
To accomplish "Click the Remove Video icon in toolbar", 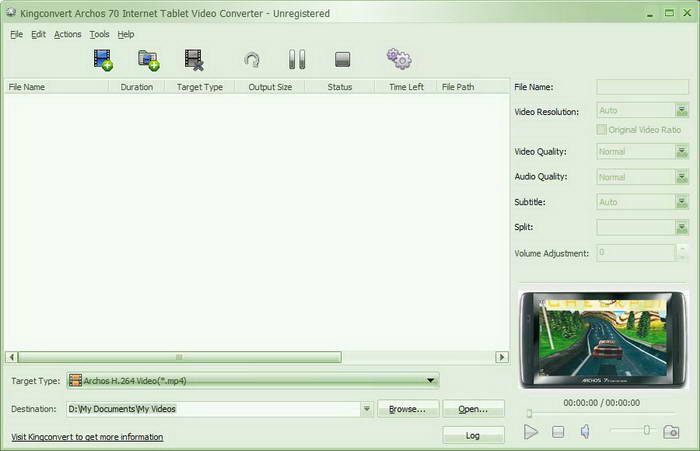I will [194, 60].
